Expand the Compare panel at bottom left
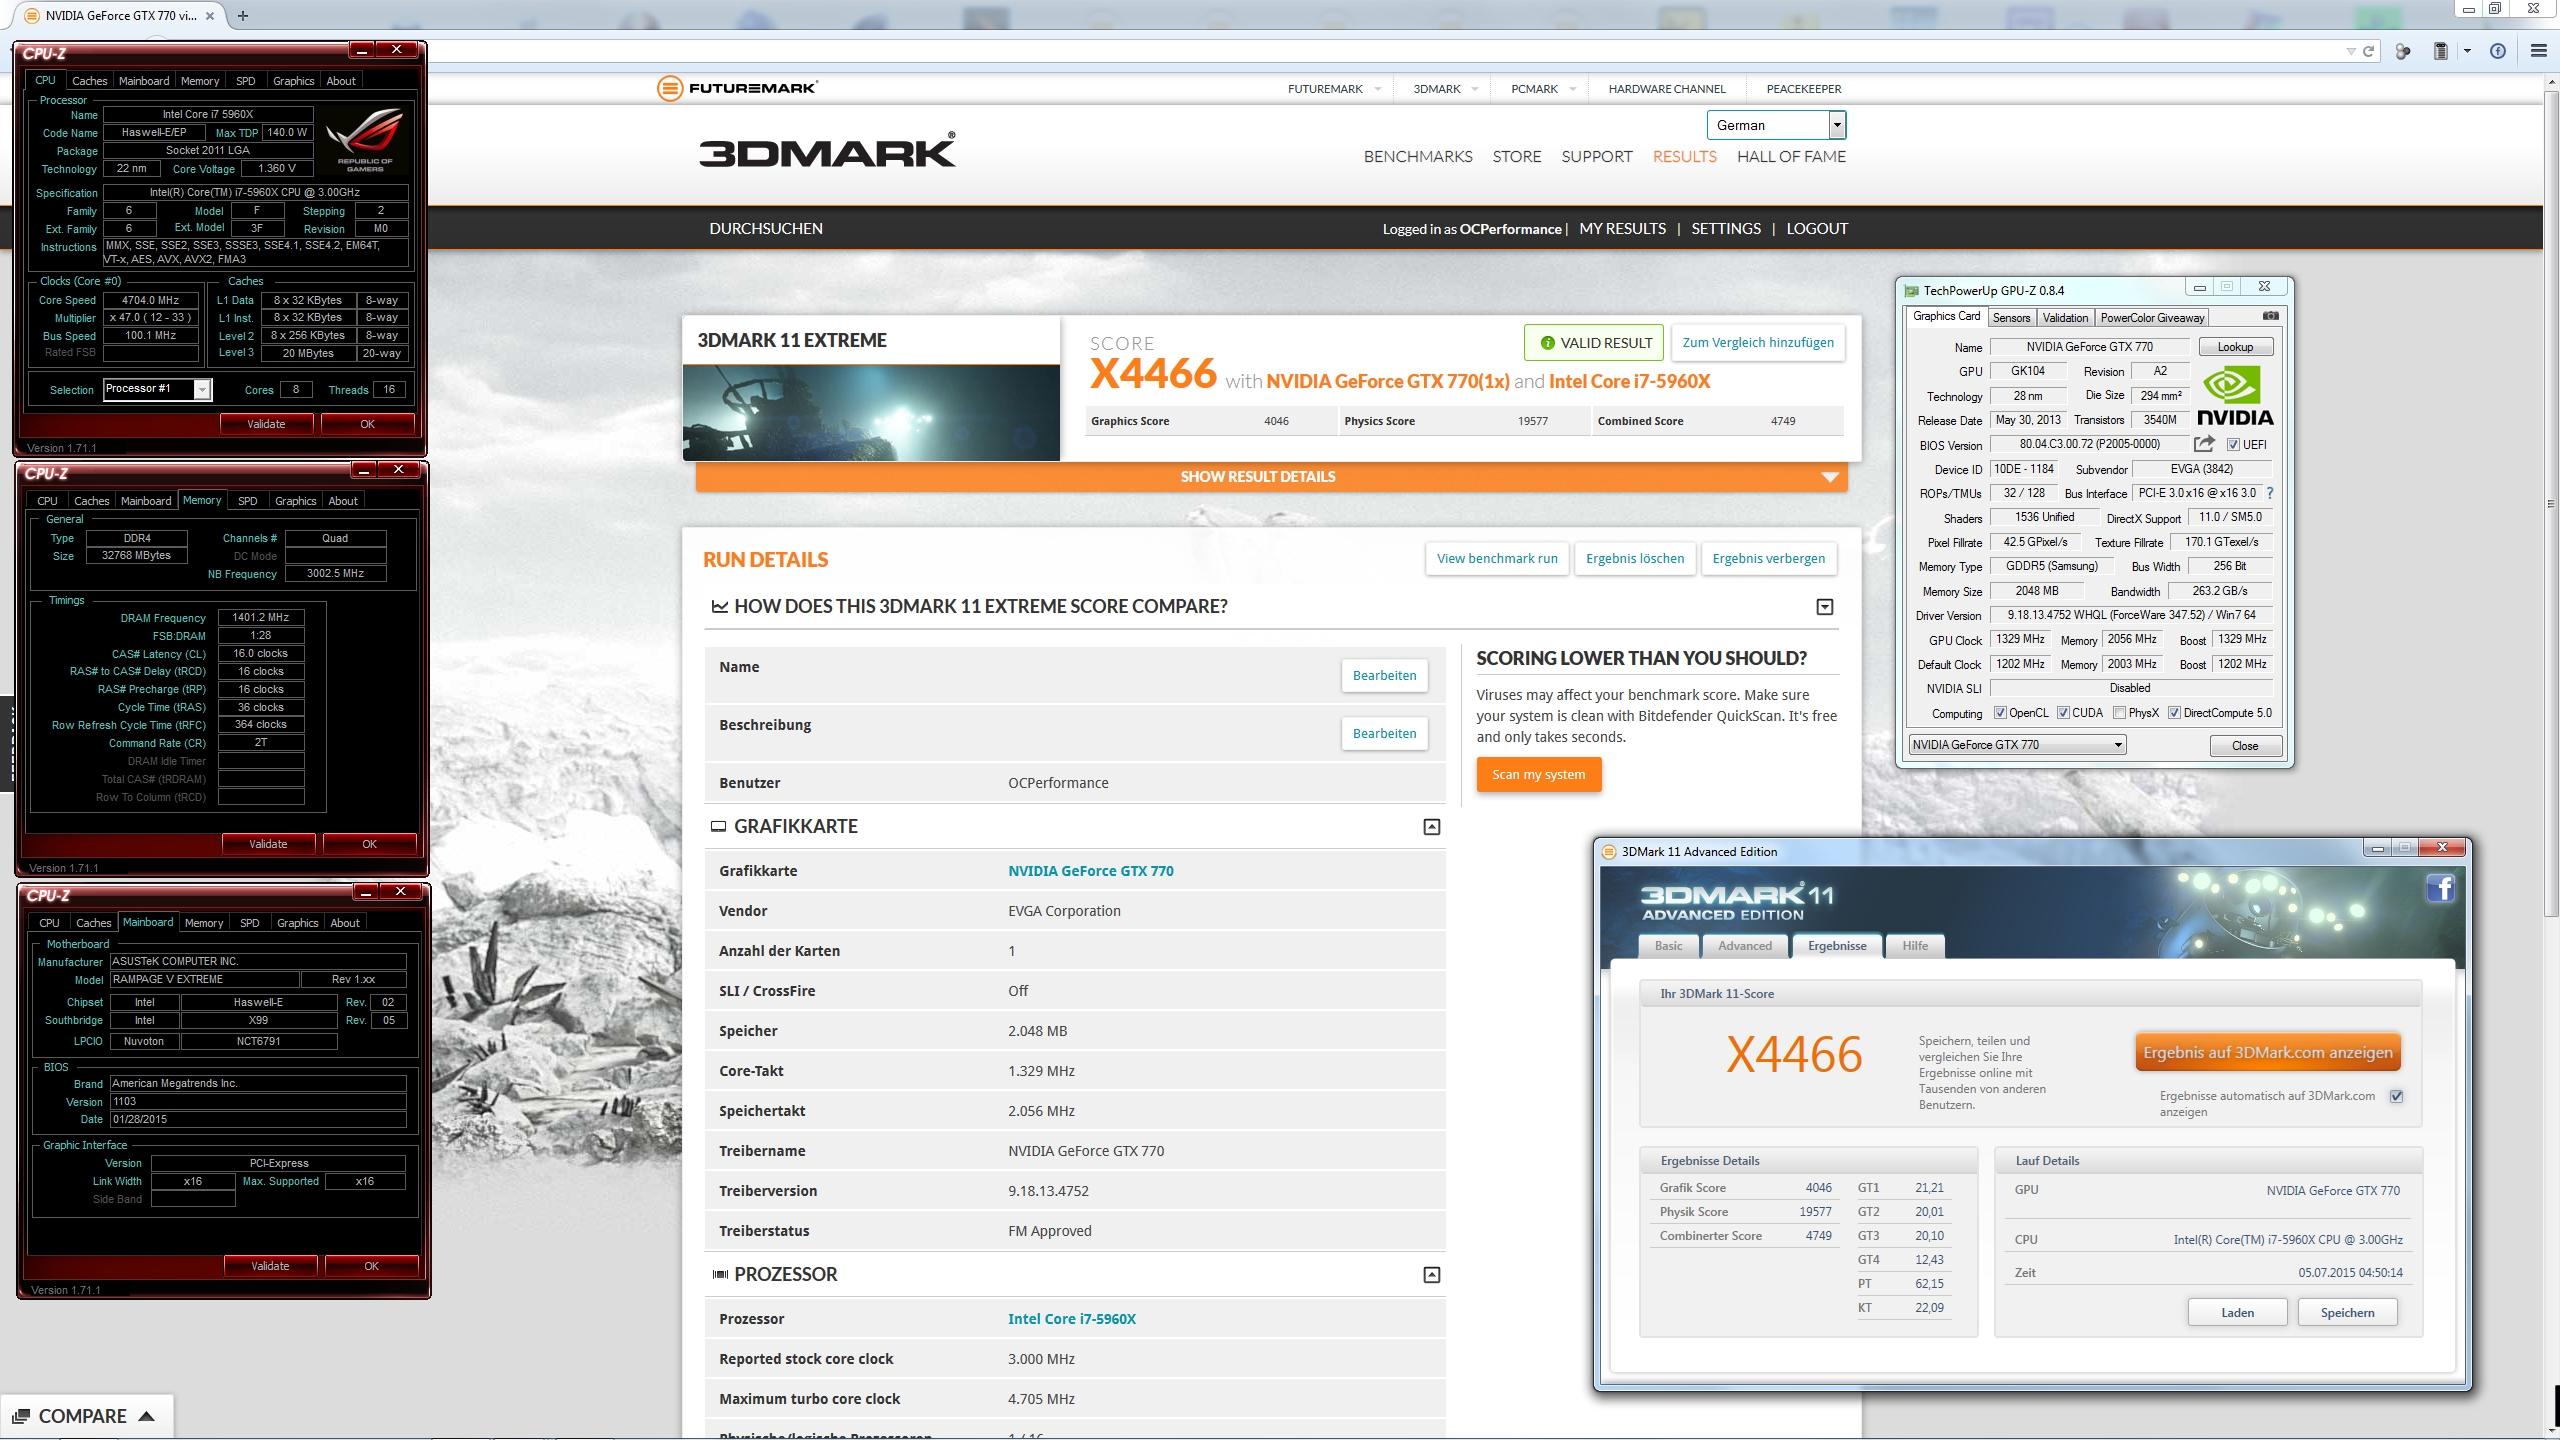 click(x=147, y=1416)
